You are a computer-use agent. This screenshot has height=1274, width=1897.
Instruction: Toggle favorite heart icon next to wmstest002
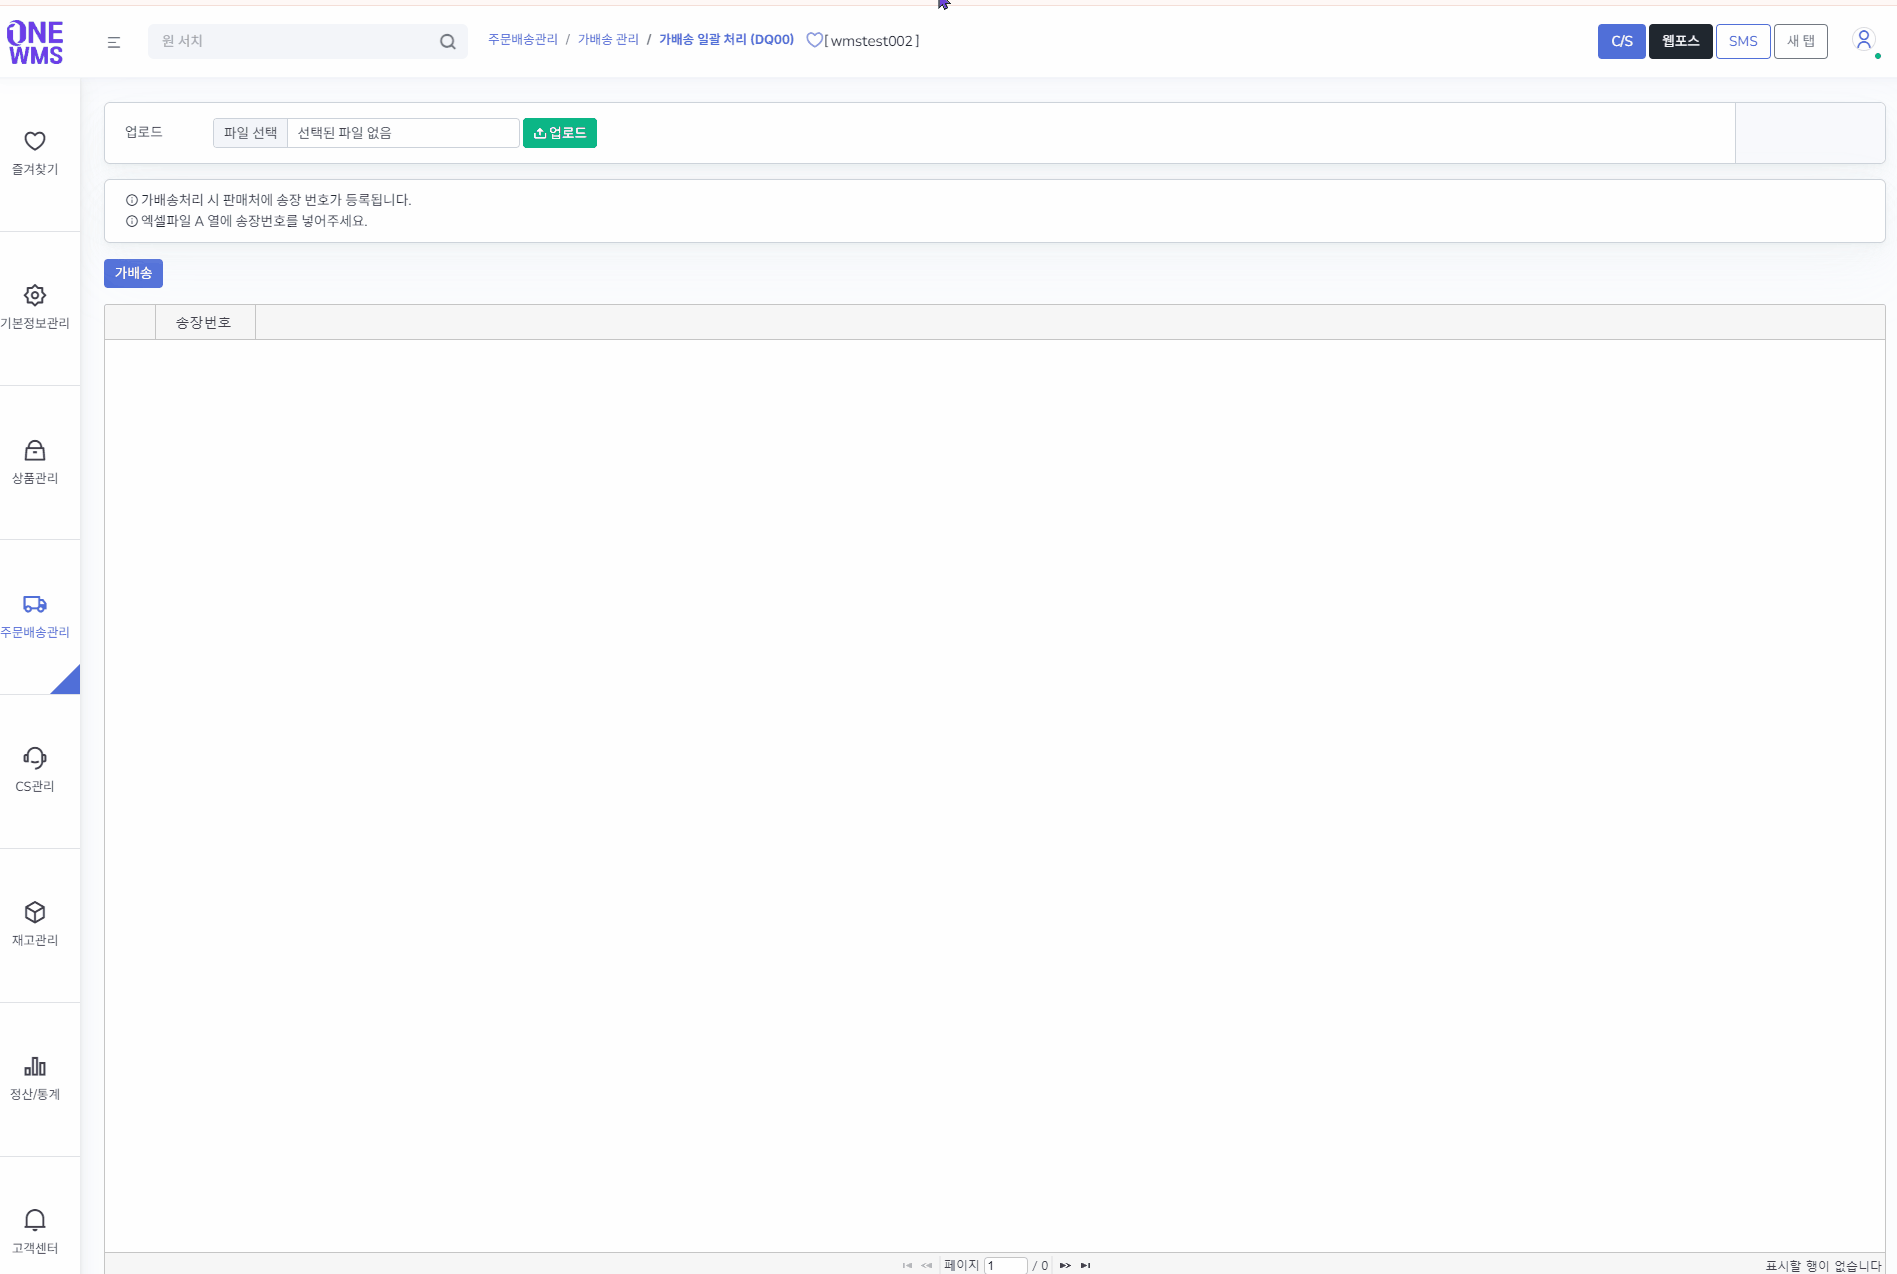tap(814, 40)
